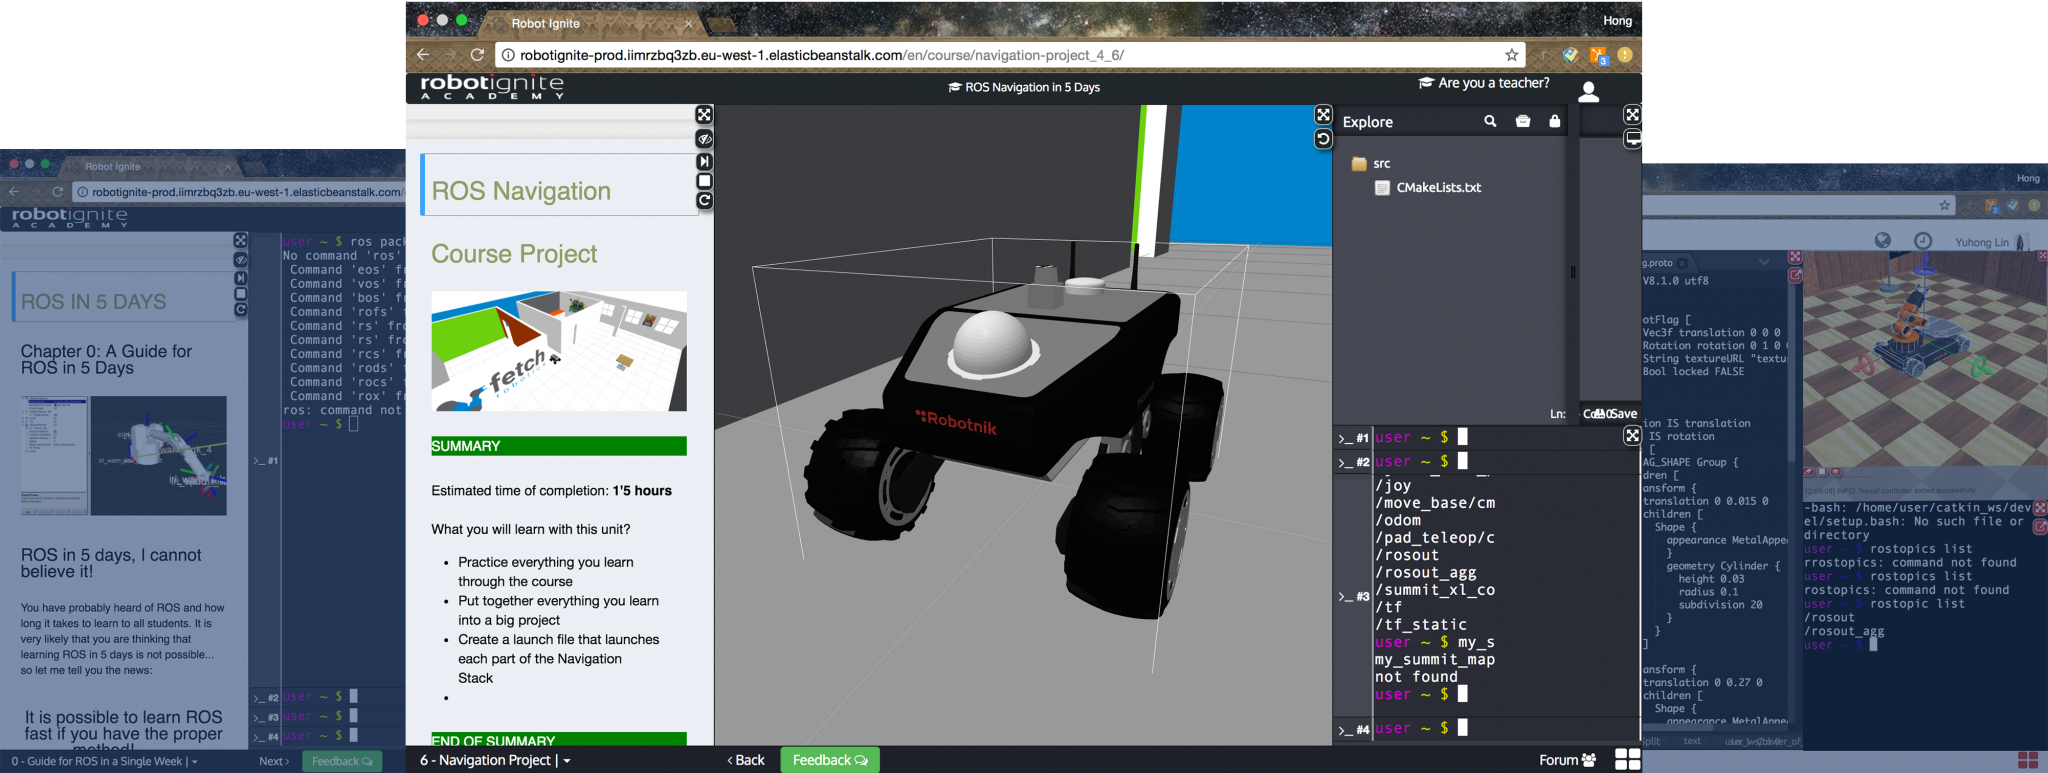Click the robot arm thumbnail in left window

tap(158, 455)
